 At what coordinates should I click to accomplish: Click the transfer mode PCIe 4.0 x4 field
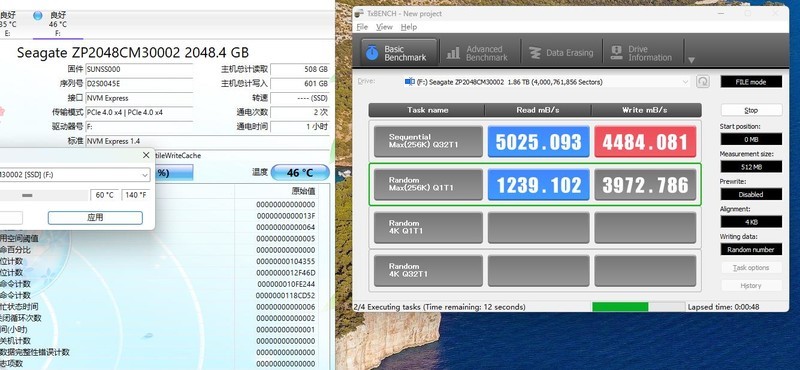pyautogui.click(x=139, y=112)
